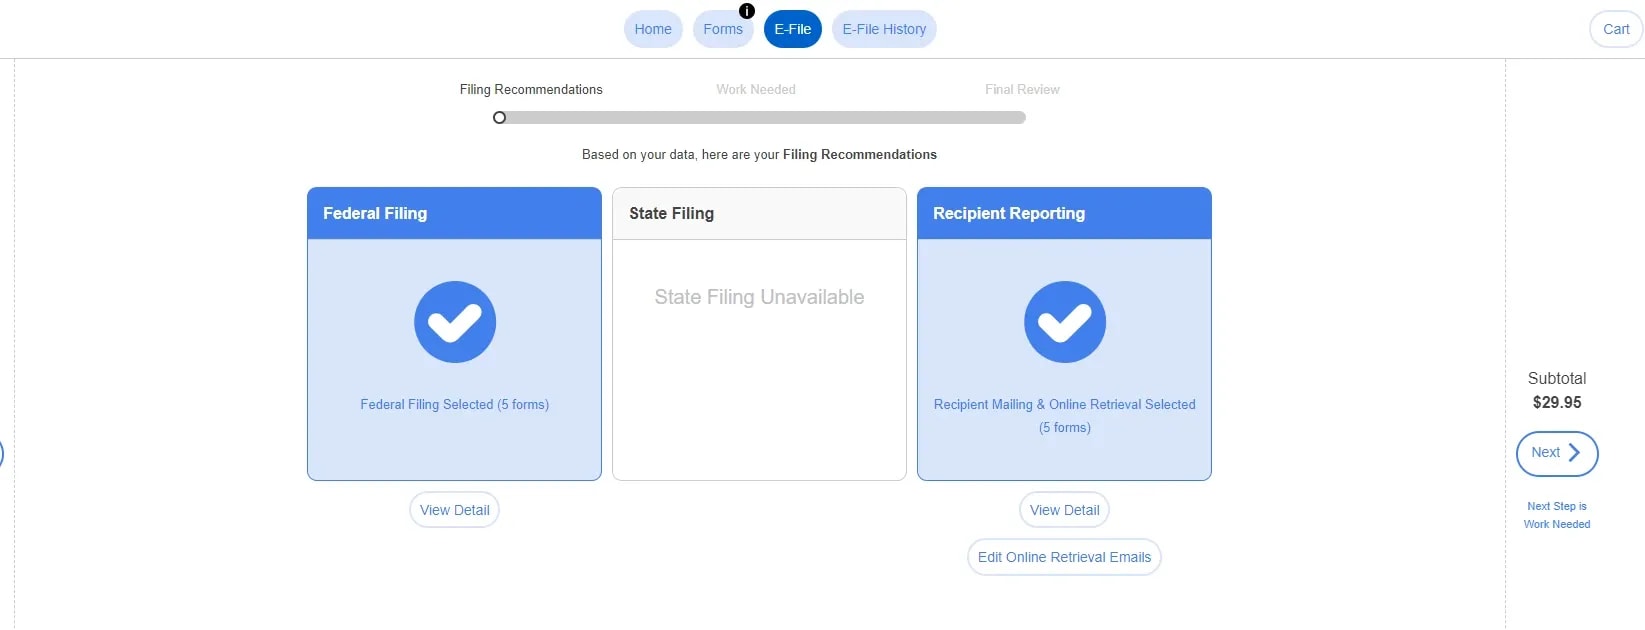
Task: Click Edit Online Retrieval Emails
Action: tap(1064, 557)
